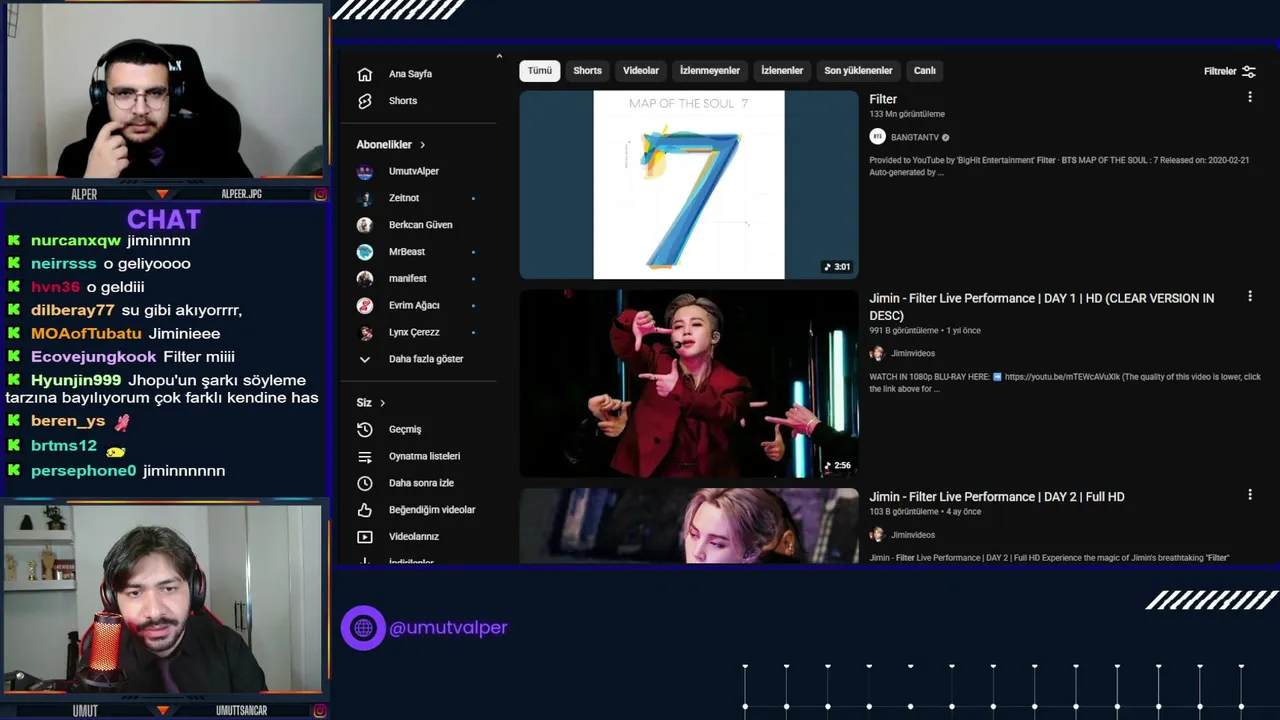Image resolution: width=1280 pixels, height=720 pixels.
Task: Open manifest channel avatar
Action: (x=365, y=278)
